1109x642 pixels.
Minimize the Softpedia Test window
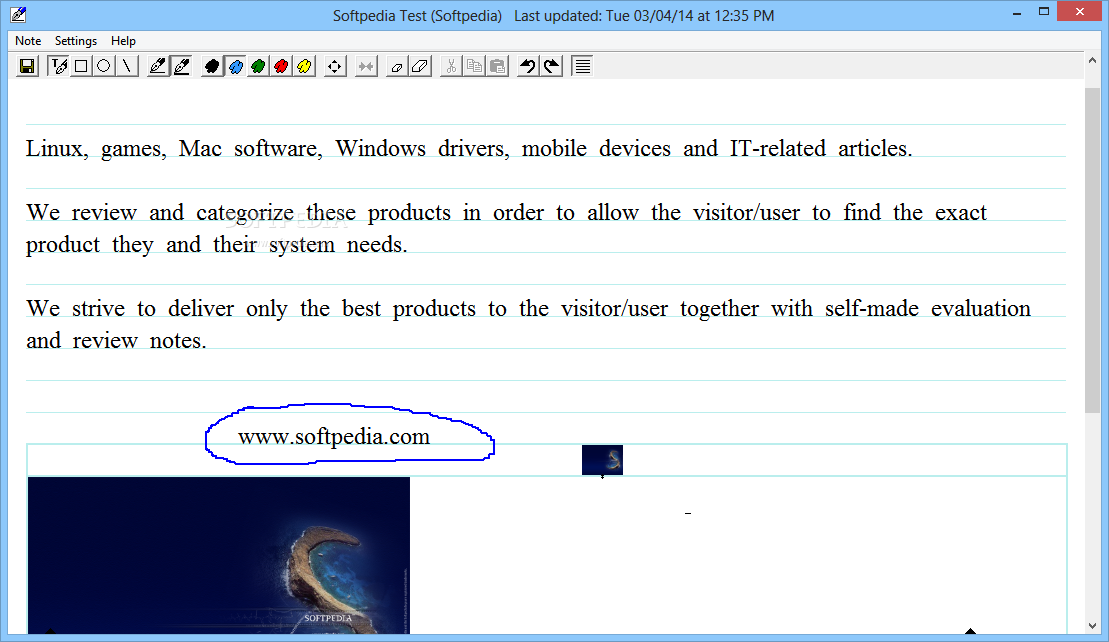tap(1017, 13)
